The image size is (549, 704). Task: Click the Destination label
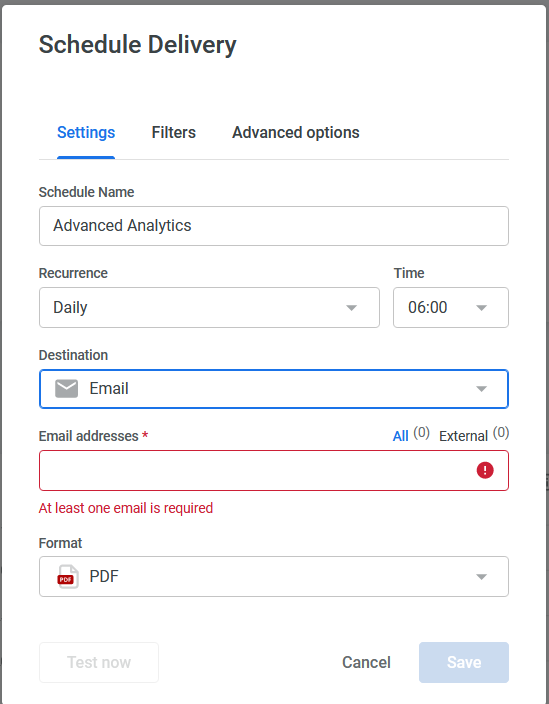[73, 355]
